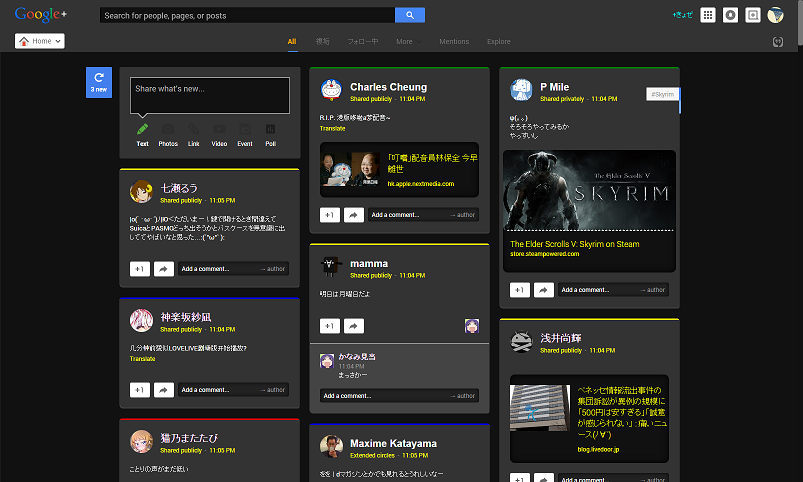Click +1 on P Mile Skyrim post
Viewport: 803px width, 482px height.
tap(520, 289)
